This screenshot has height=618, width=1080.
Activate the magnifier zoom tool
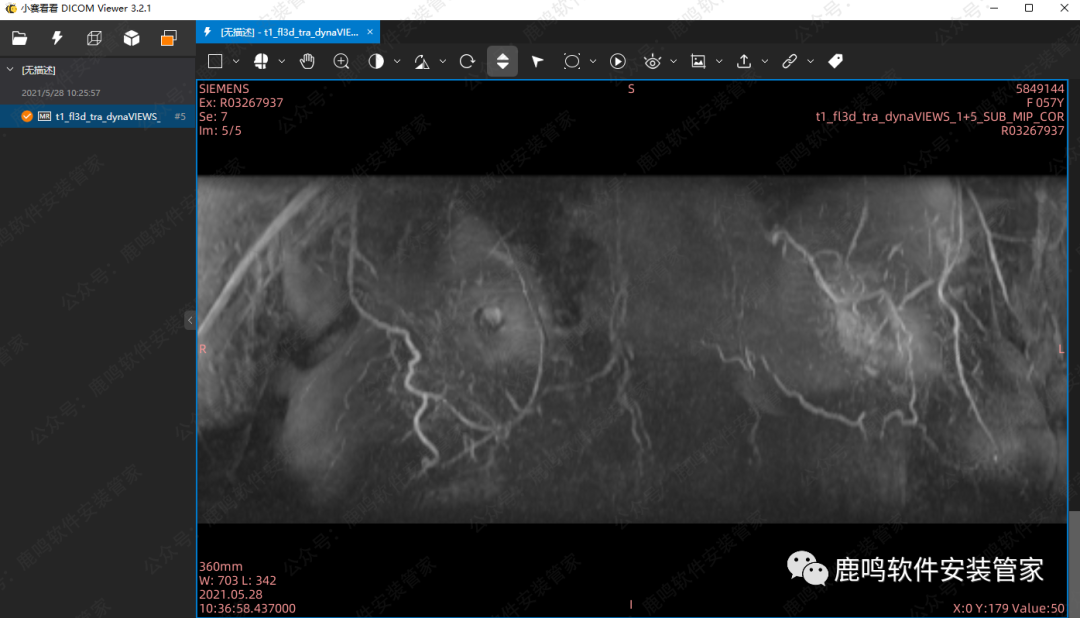point(341,61)
